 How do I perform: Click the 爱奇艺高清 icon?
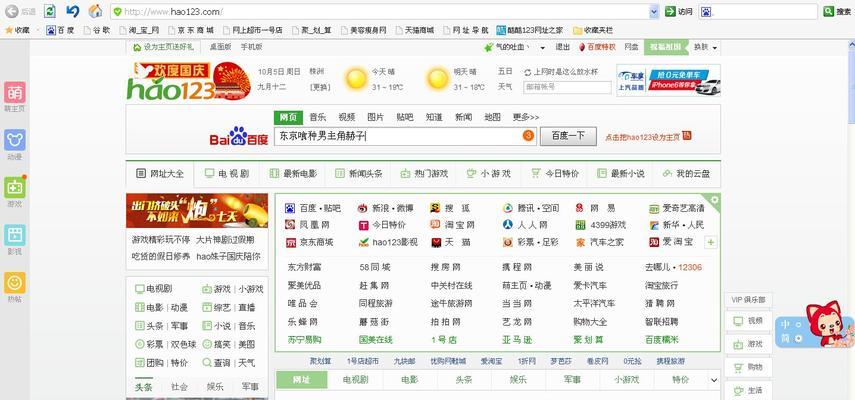pos(654,208)
